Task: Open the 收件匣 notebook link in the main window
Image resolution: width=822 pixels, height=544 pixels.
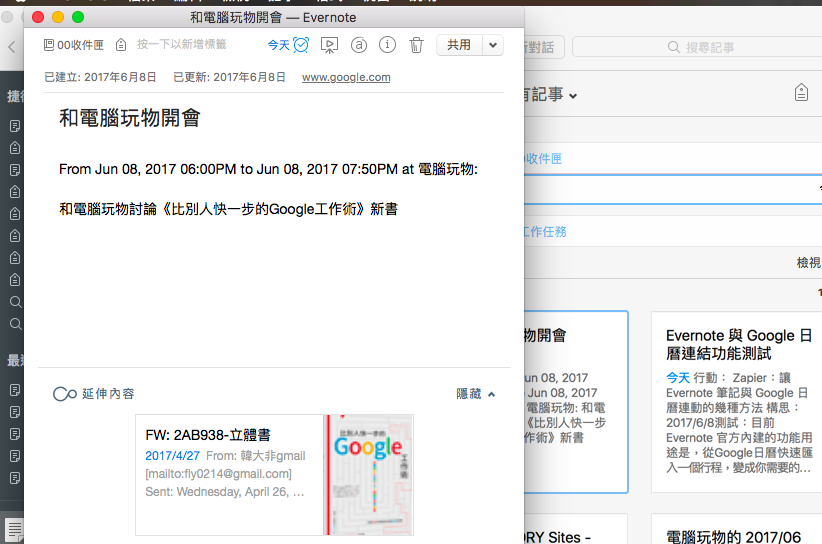Action: [543, 158]
